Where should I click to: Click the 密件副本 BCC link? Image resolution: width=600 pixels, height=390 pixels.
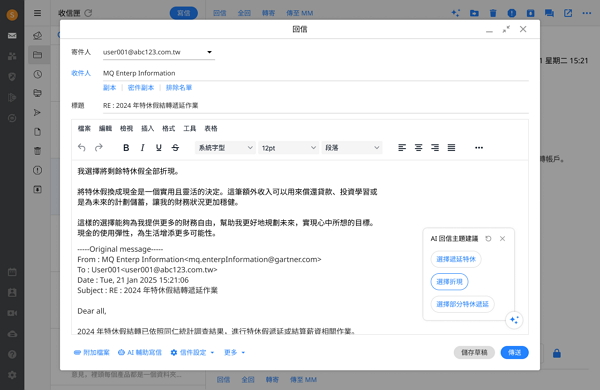(141, 88)
